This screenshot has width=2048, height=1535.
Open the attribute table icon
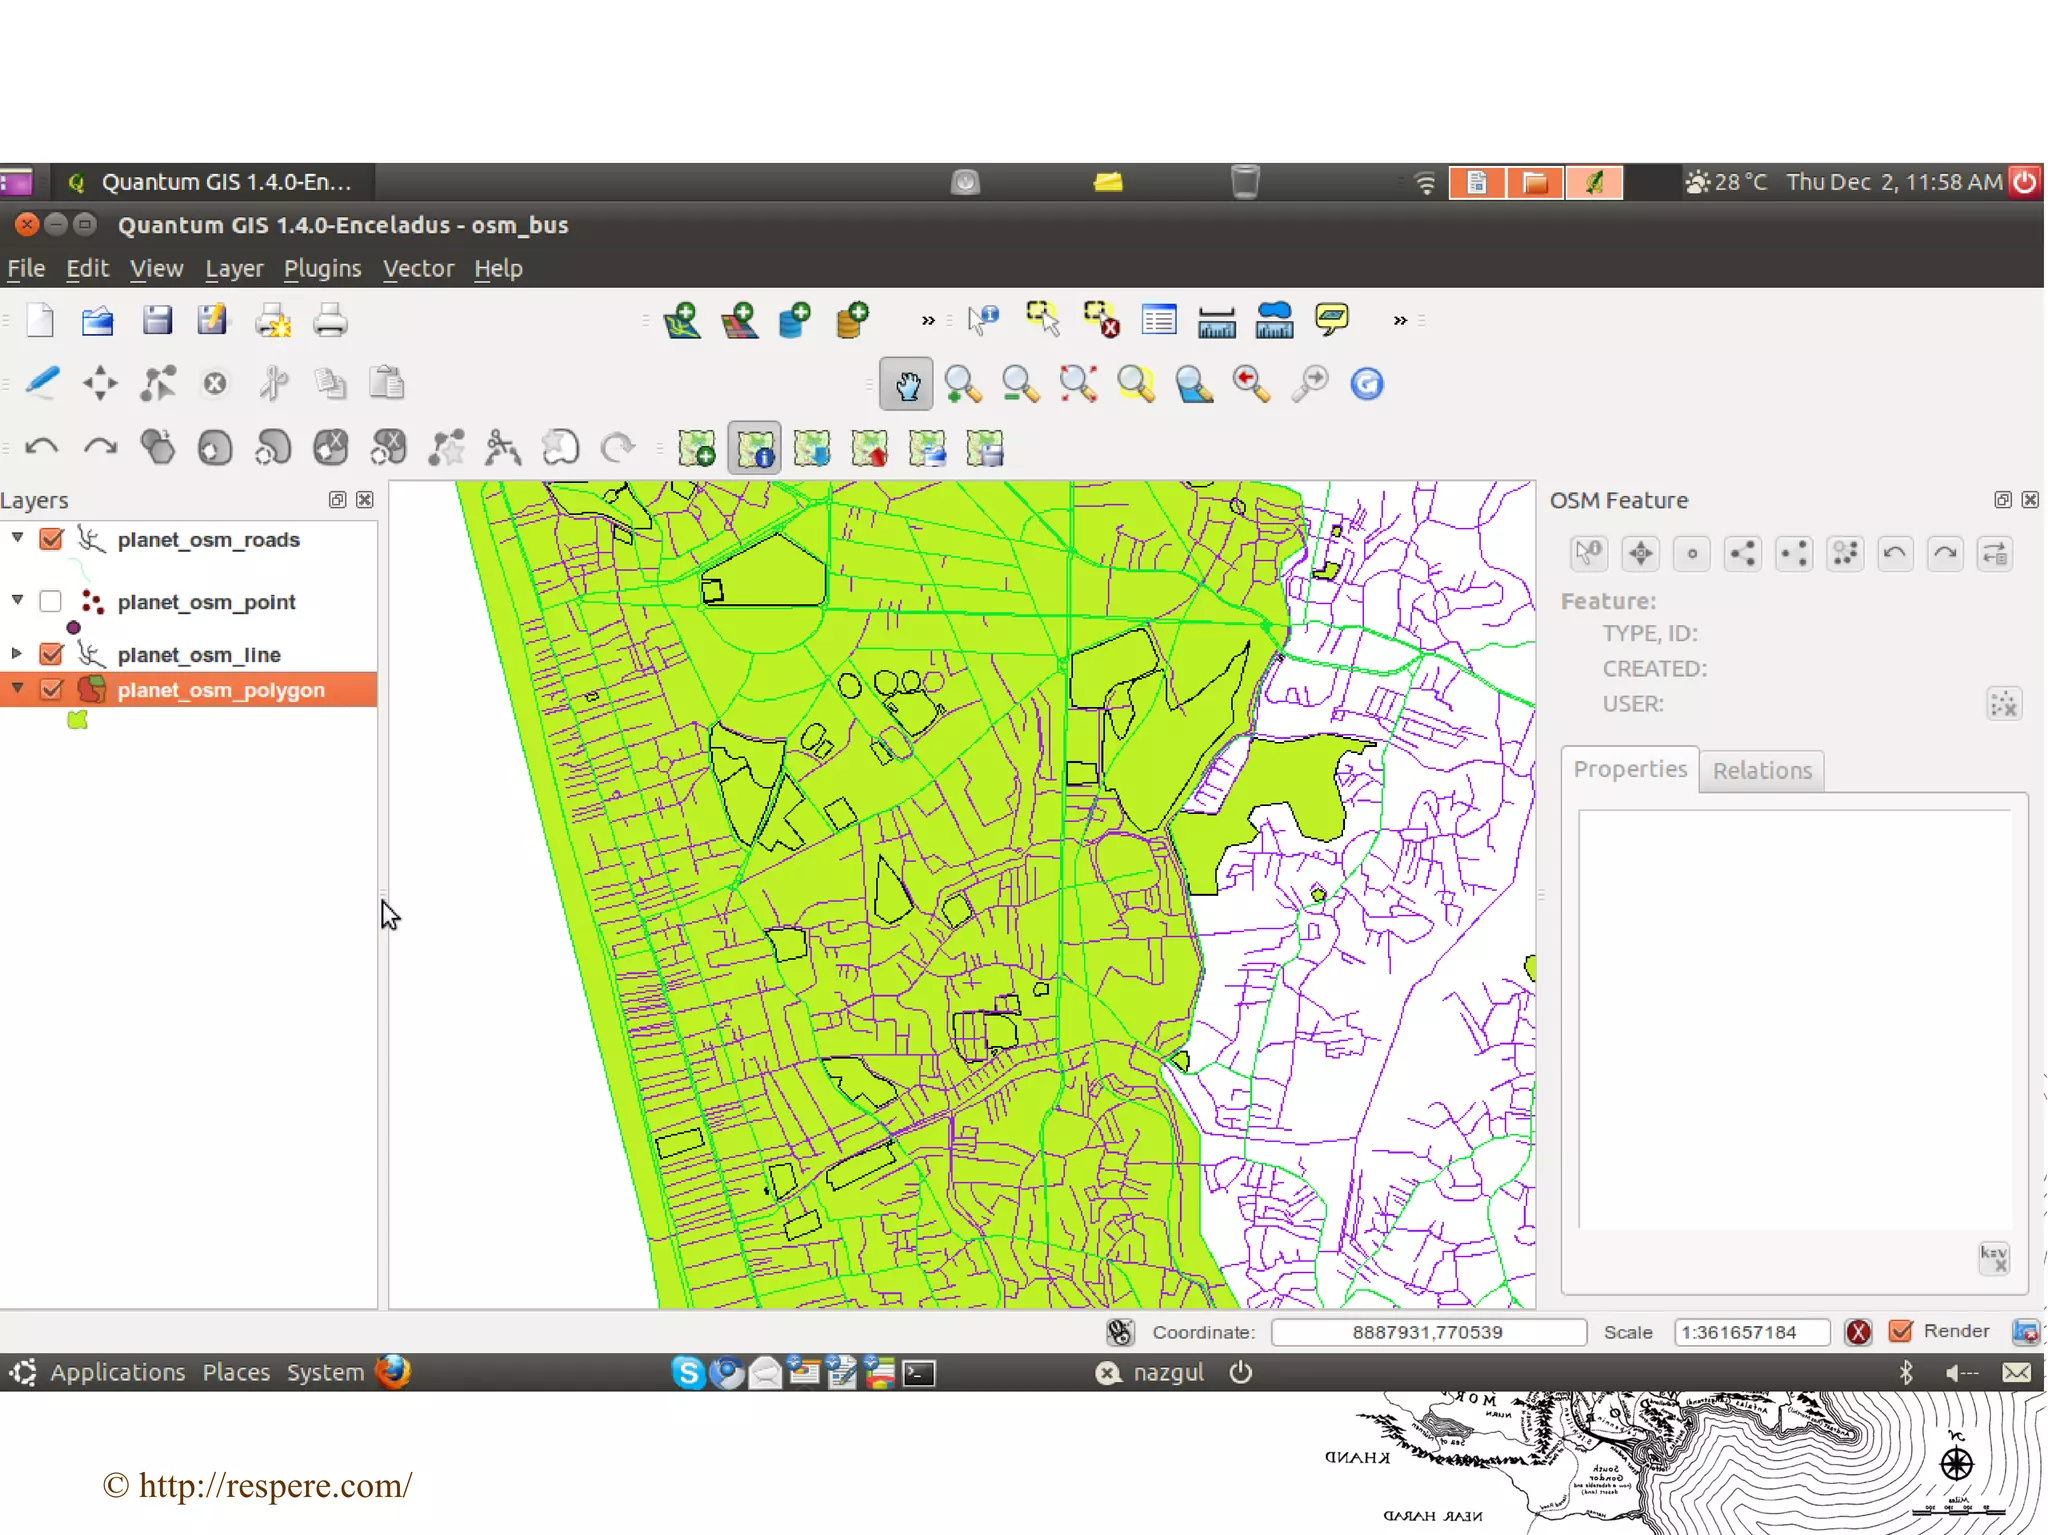click(1158, 321)
